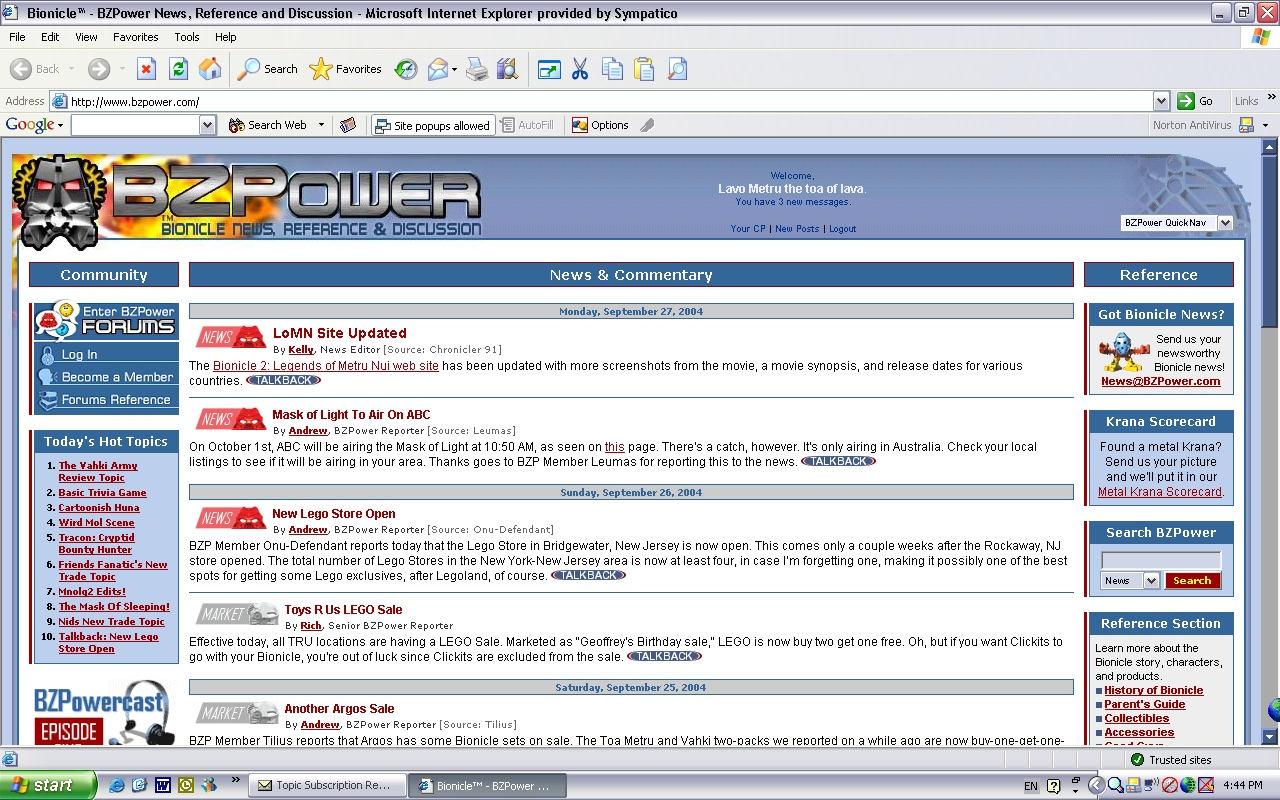The image size is (1280, 800).
Task: Open the LoMN Site Updated article link
Action: 340,333
